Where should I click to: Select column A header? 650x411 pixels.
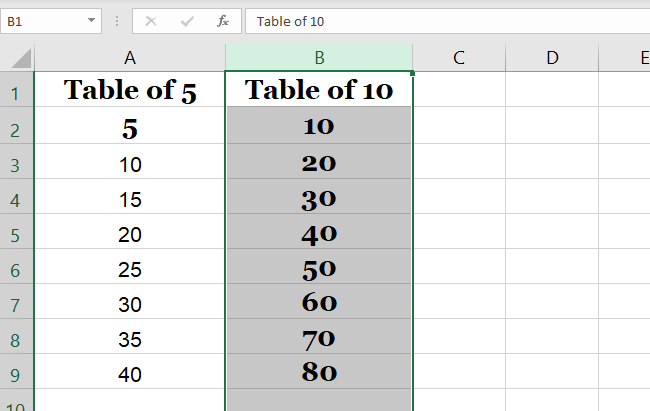[130, 58]
